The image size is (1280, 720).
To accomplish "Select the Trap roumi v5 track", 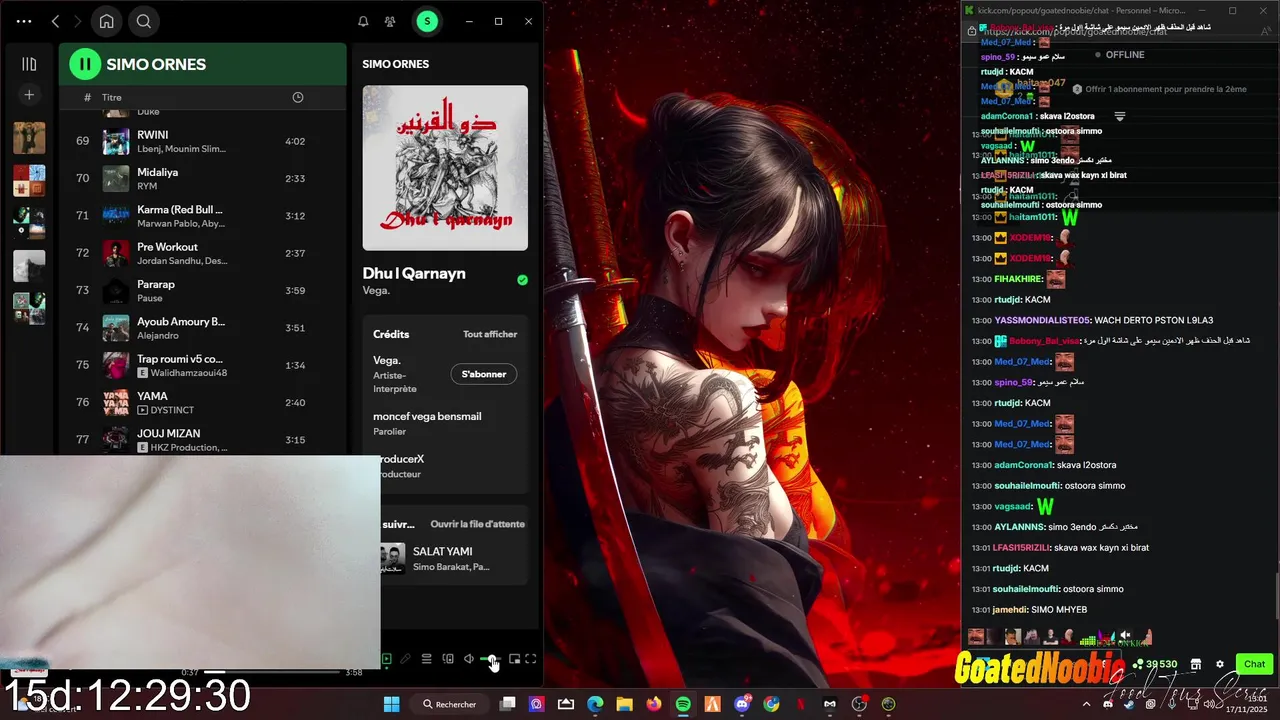I will (x=203, y=365).
